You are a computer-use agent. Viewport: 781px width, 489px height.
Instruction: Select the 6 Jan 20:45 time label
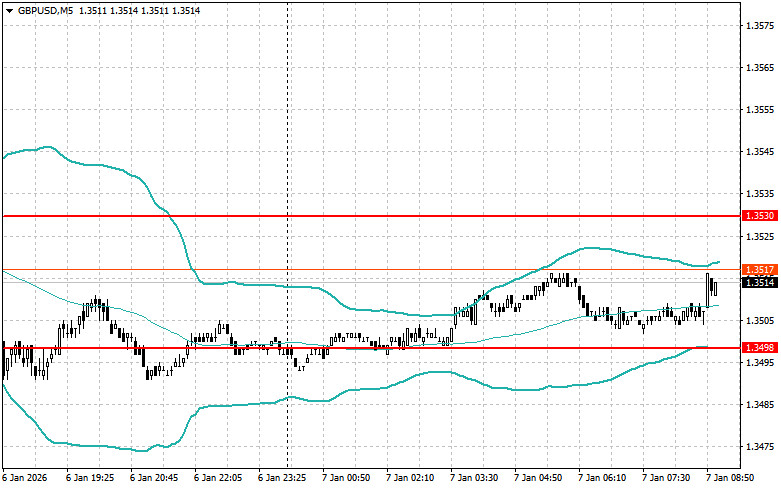(x=154, y=478)
